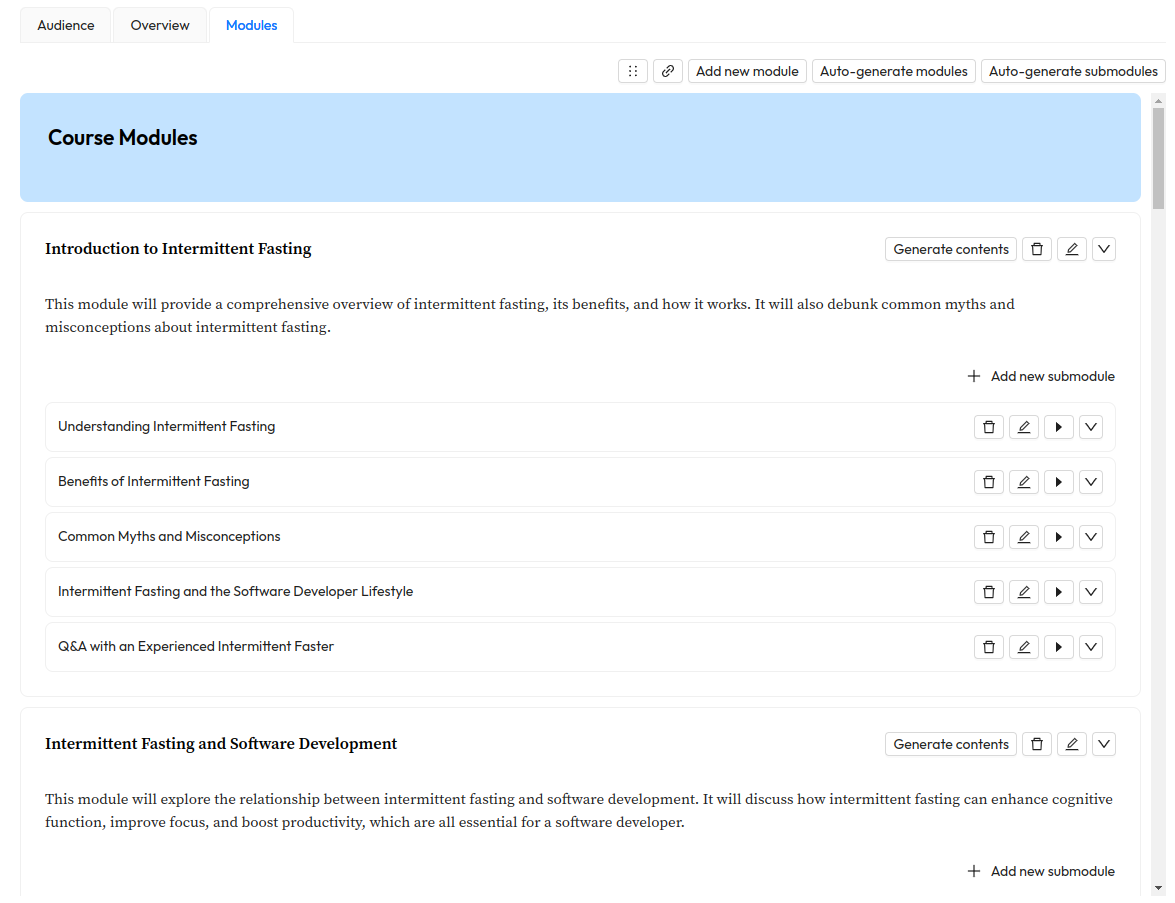Expand the Software Developer Lifestyle submodule
This screenshot has width=1175, height=903.
pos(1091,592)
